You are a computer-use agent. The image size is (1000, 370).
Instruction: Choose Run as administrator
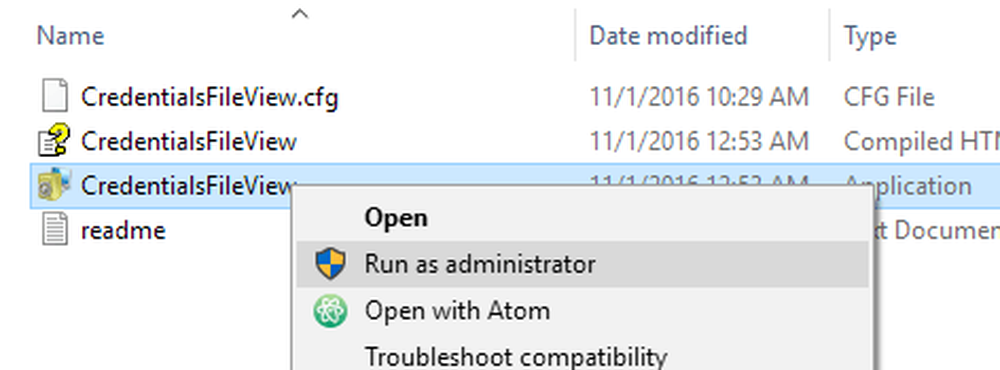click(x=582, y=264)
